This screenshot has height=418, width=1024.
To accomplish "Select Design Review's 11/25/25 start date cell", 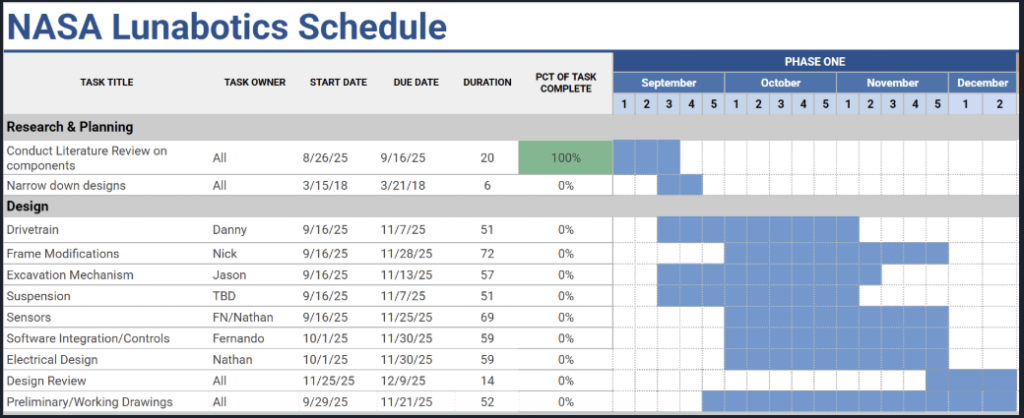I will pyautogui.click(x=328, y=380).
